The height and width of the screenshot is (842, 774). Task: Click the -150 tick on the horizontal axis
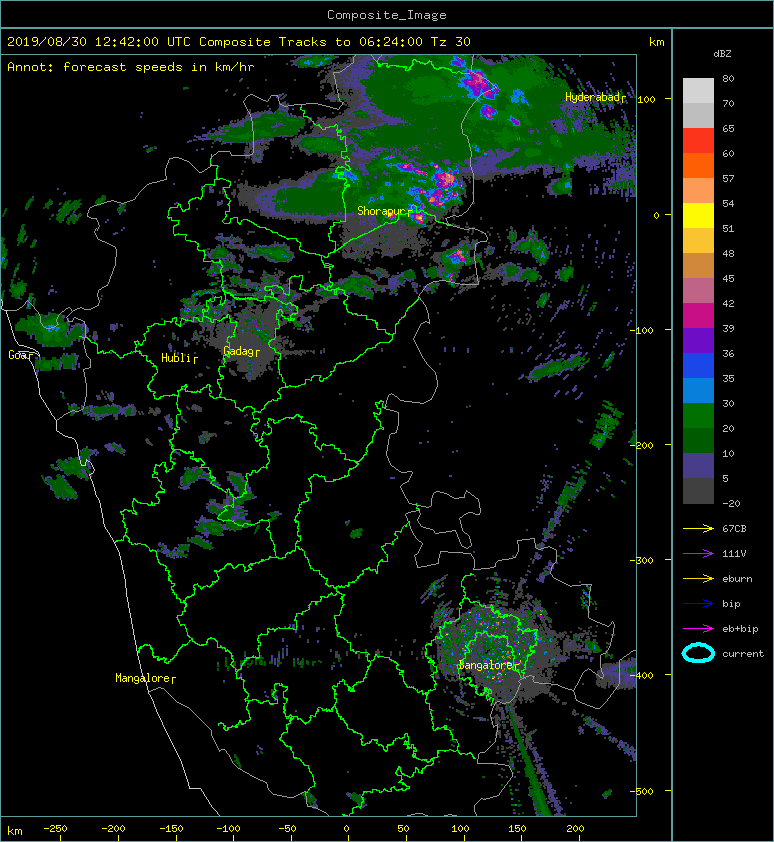click(171, 829)
